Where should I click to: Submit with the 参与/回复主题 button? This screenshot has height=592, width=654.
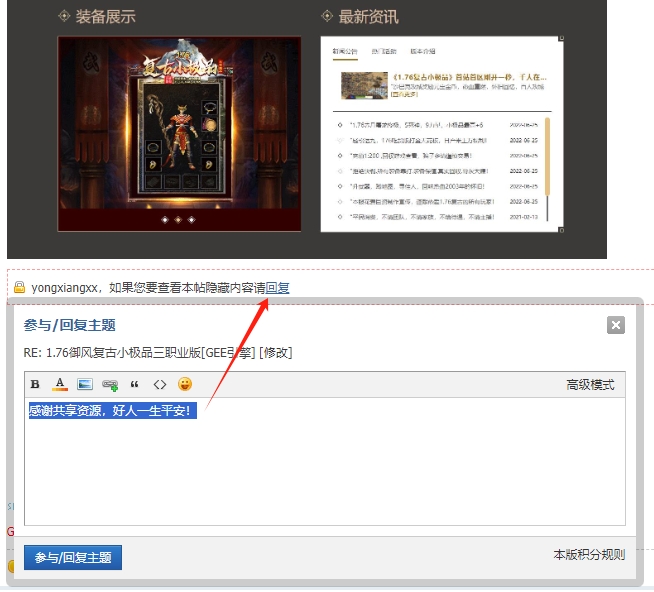coord(73,557)
